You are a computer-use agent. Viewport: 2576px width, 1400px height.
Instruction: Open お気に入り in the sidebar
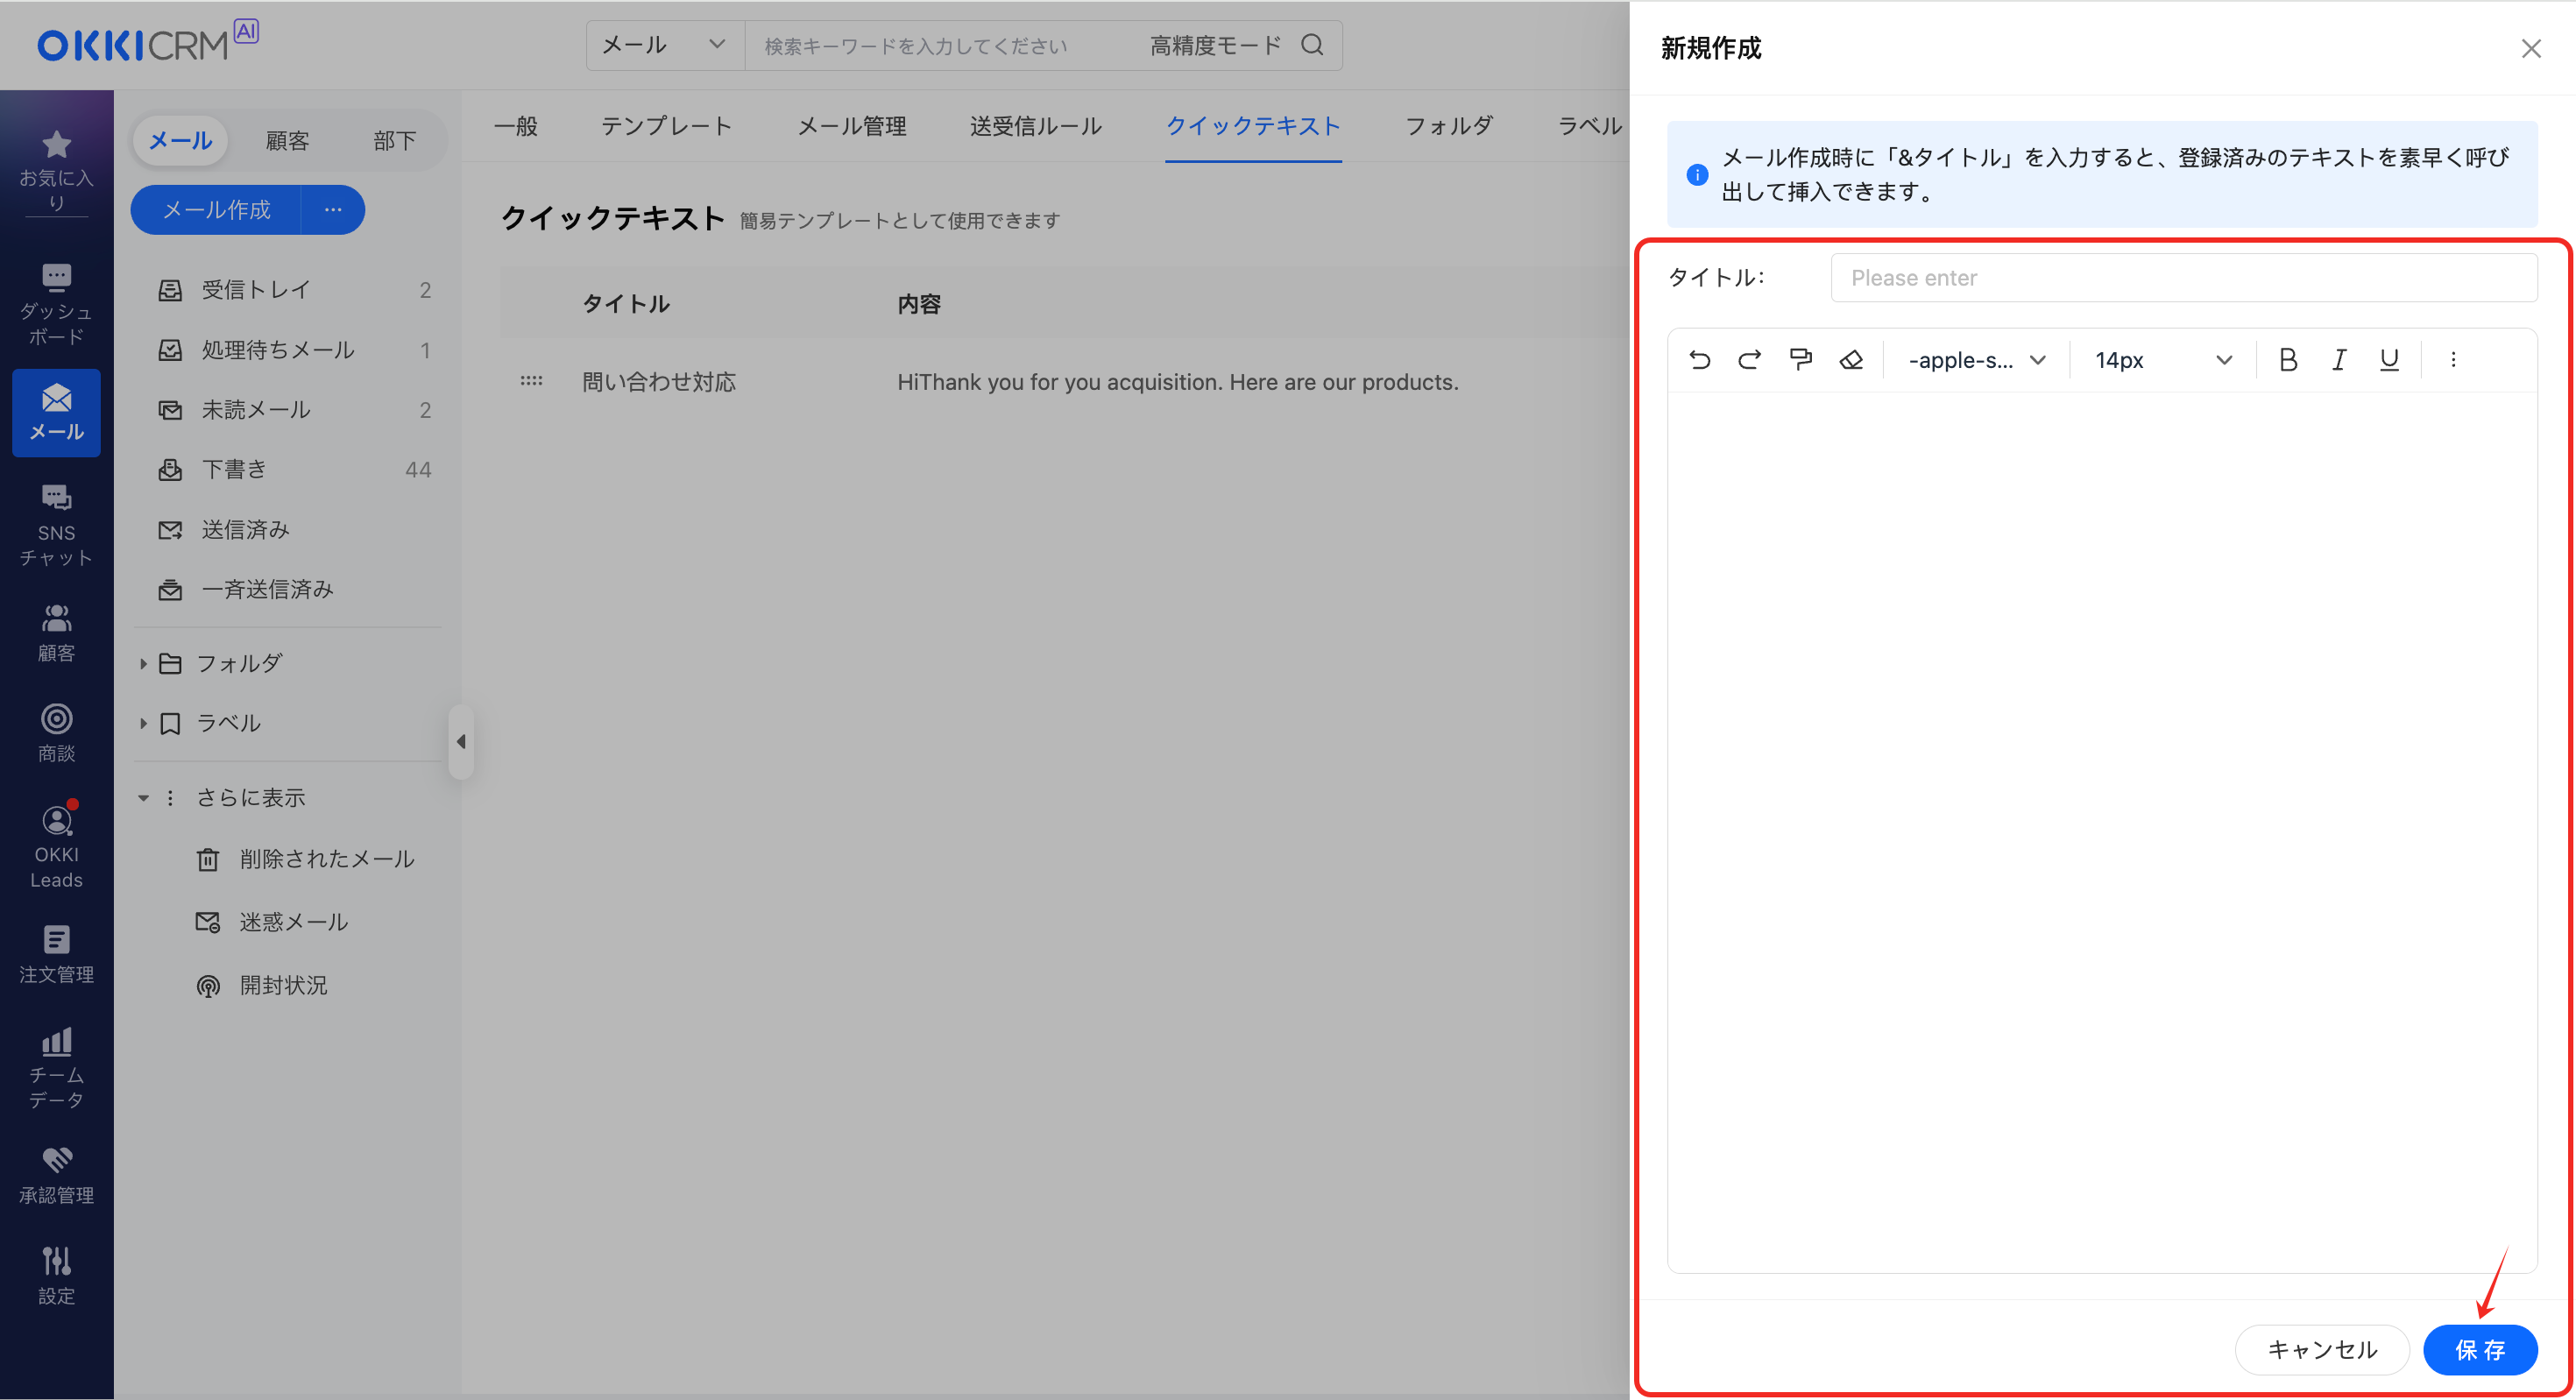[x=56, y=170]
